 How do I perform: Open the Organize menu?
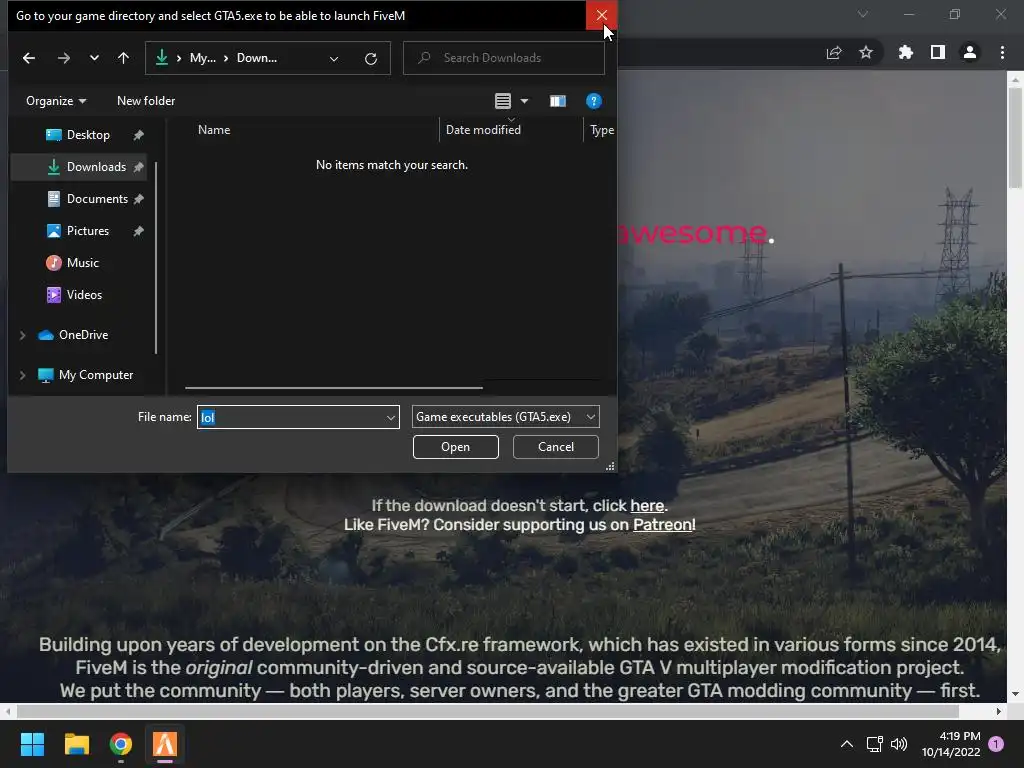coord(56,101)
